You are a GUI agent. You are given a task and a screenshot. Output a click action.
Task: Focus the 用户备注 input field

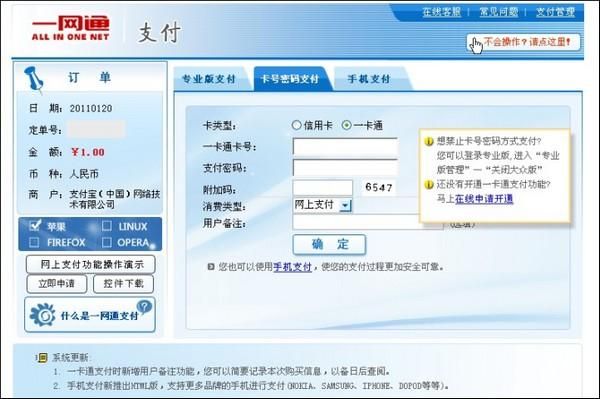368,222
